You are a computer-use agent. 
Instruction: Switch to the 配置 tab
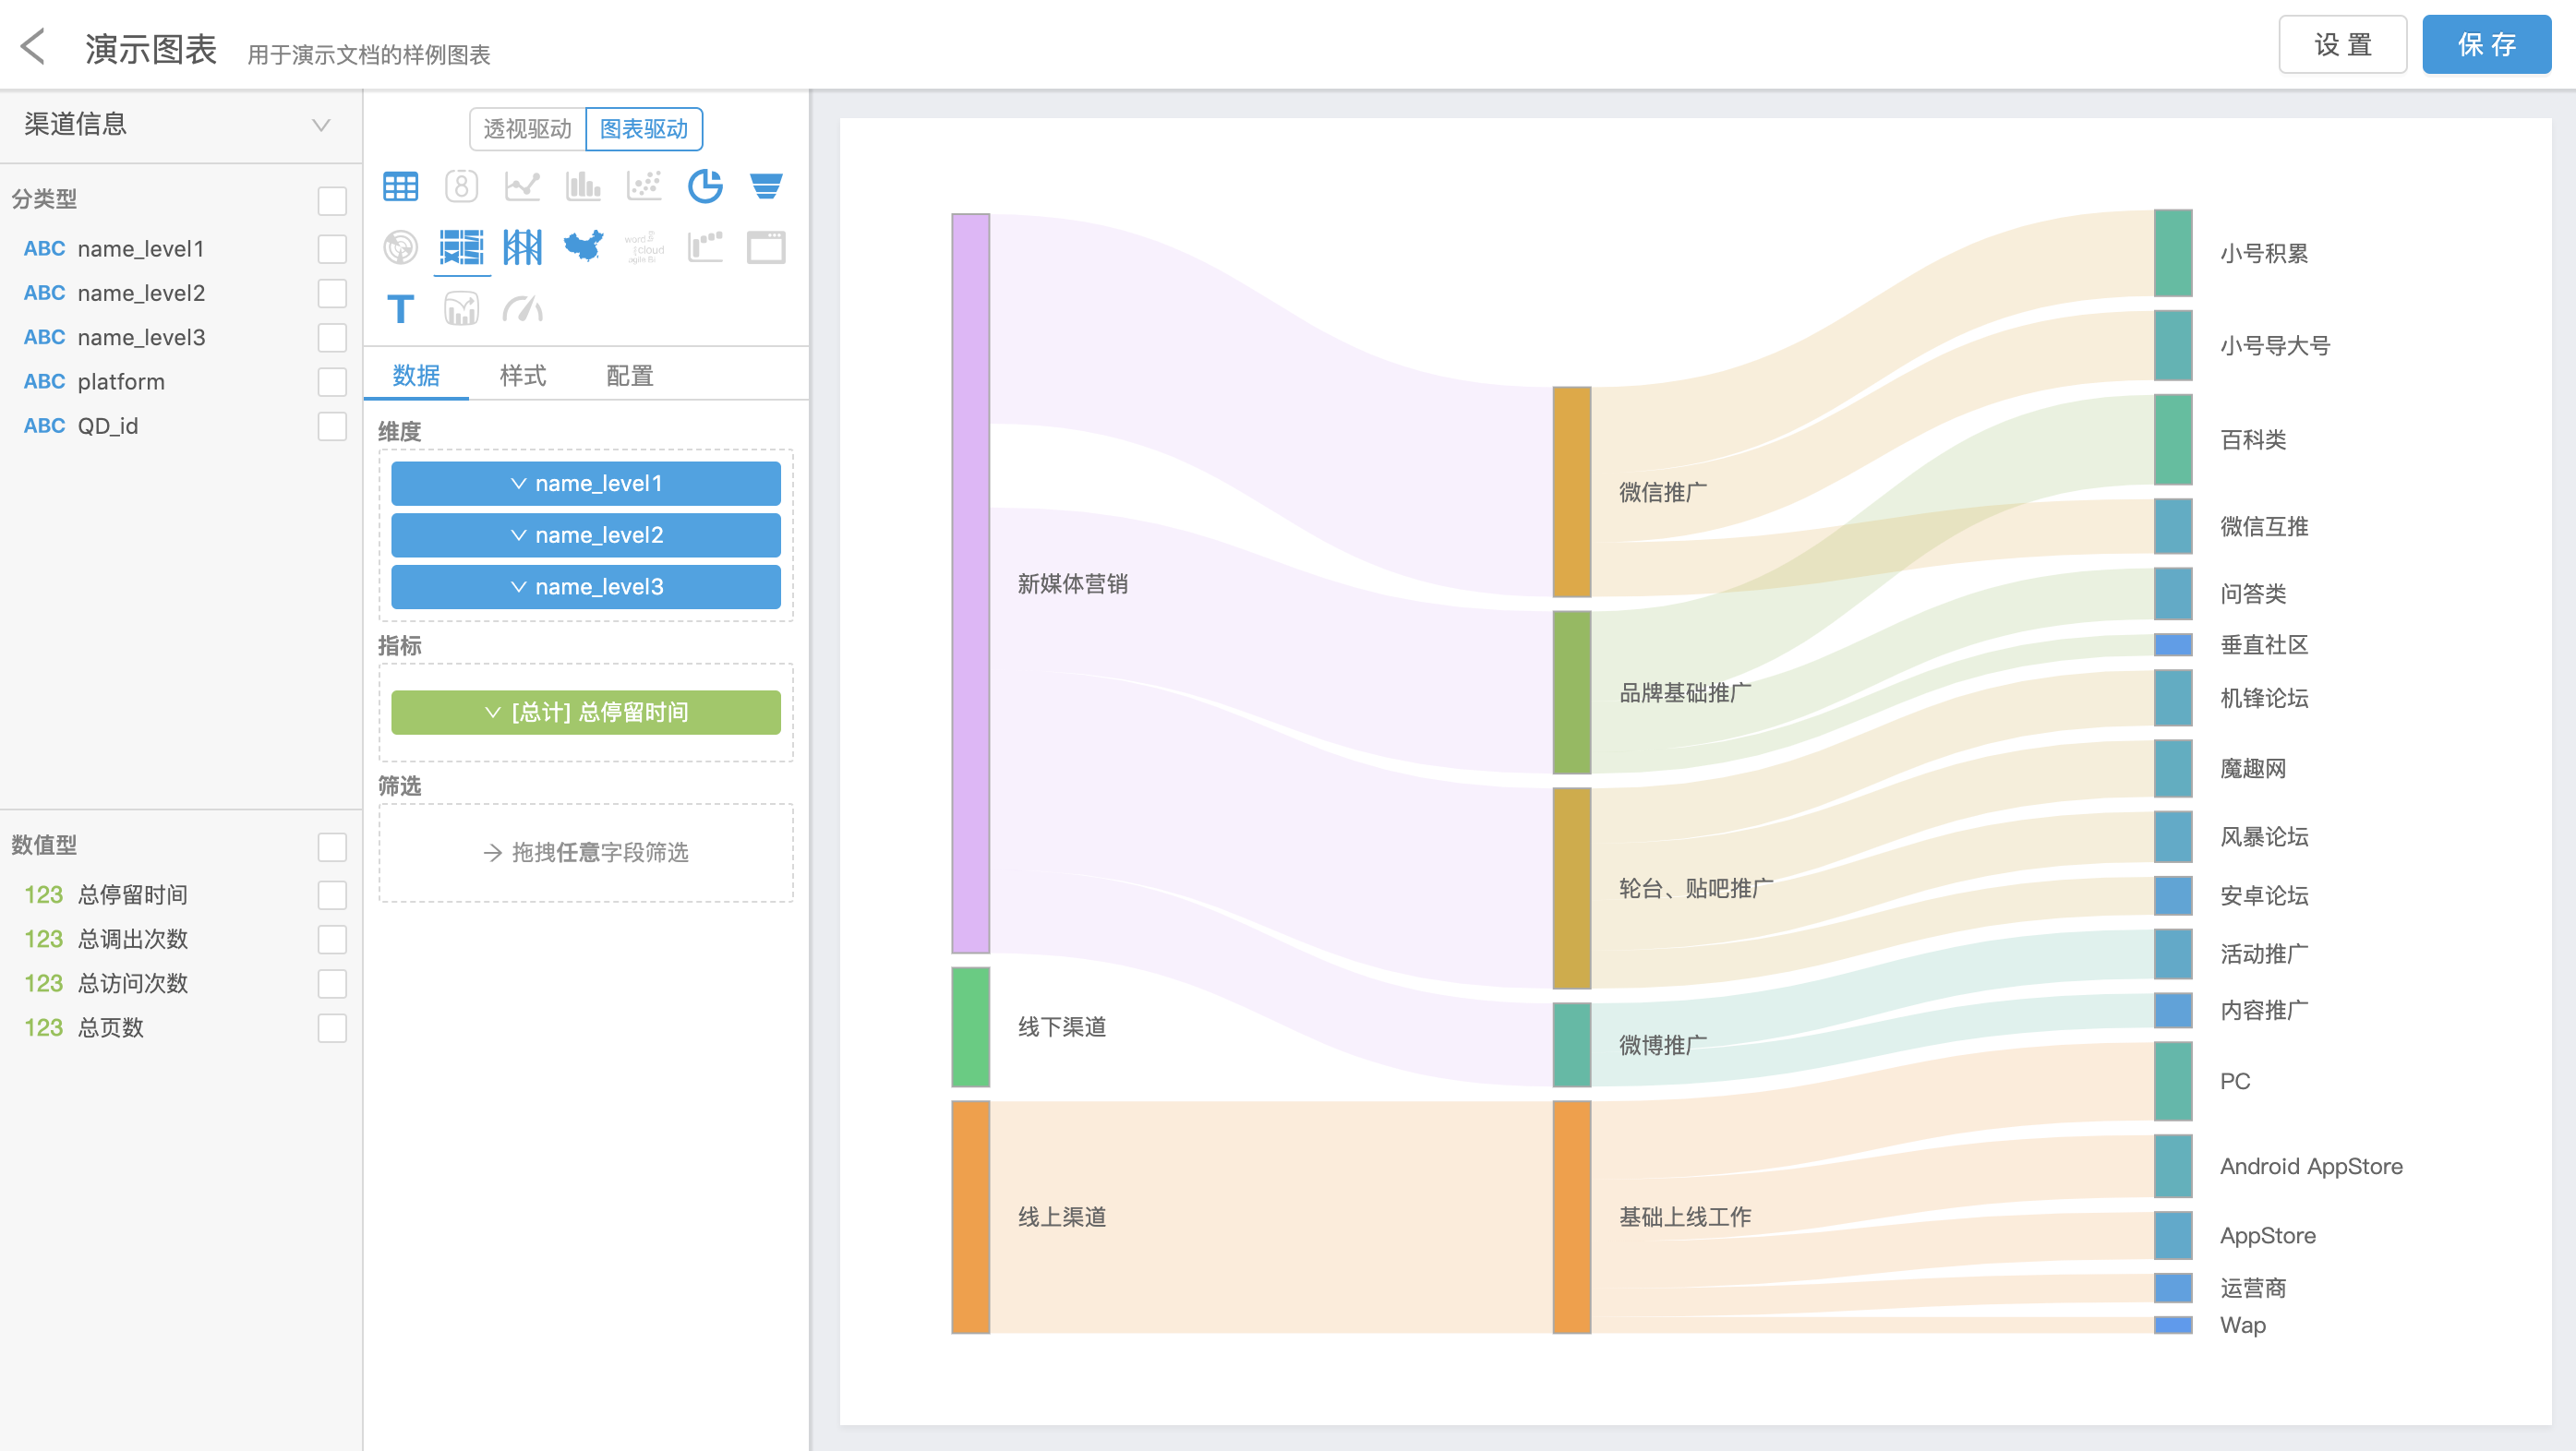pyautogui.click(x=629, y=376)
